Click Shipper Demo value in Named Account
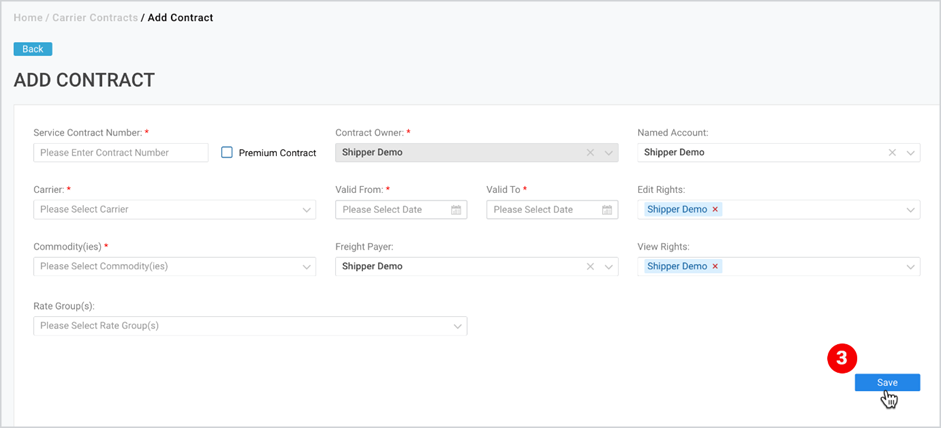The width and height of the screenshot is (941, 428). pos(674,152)
